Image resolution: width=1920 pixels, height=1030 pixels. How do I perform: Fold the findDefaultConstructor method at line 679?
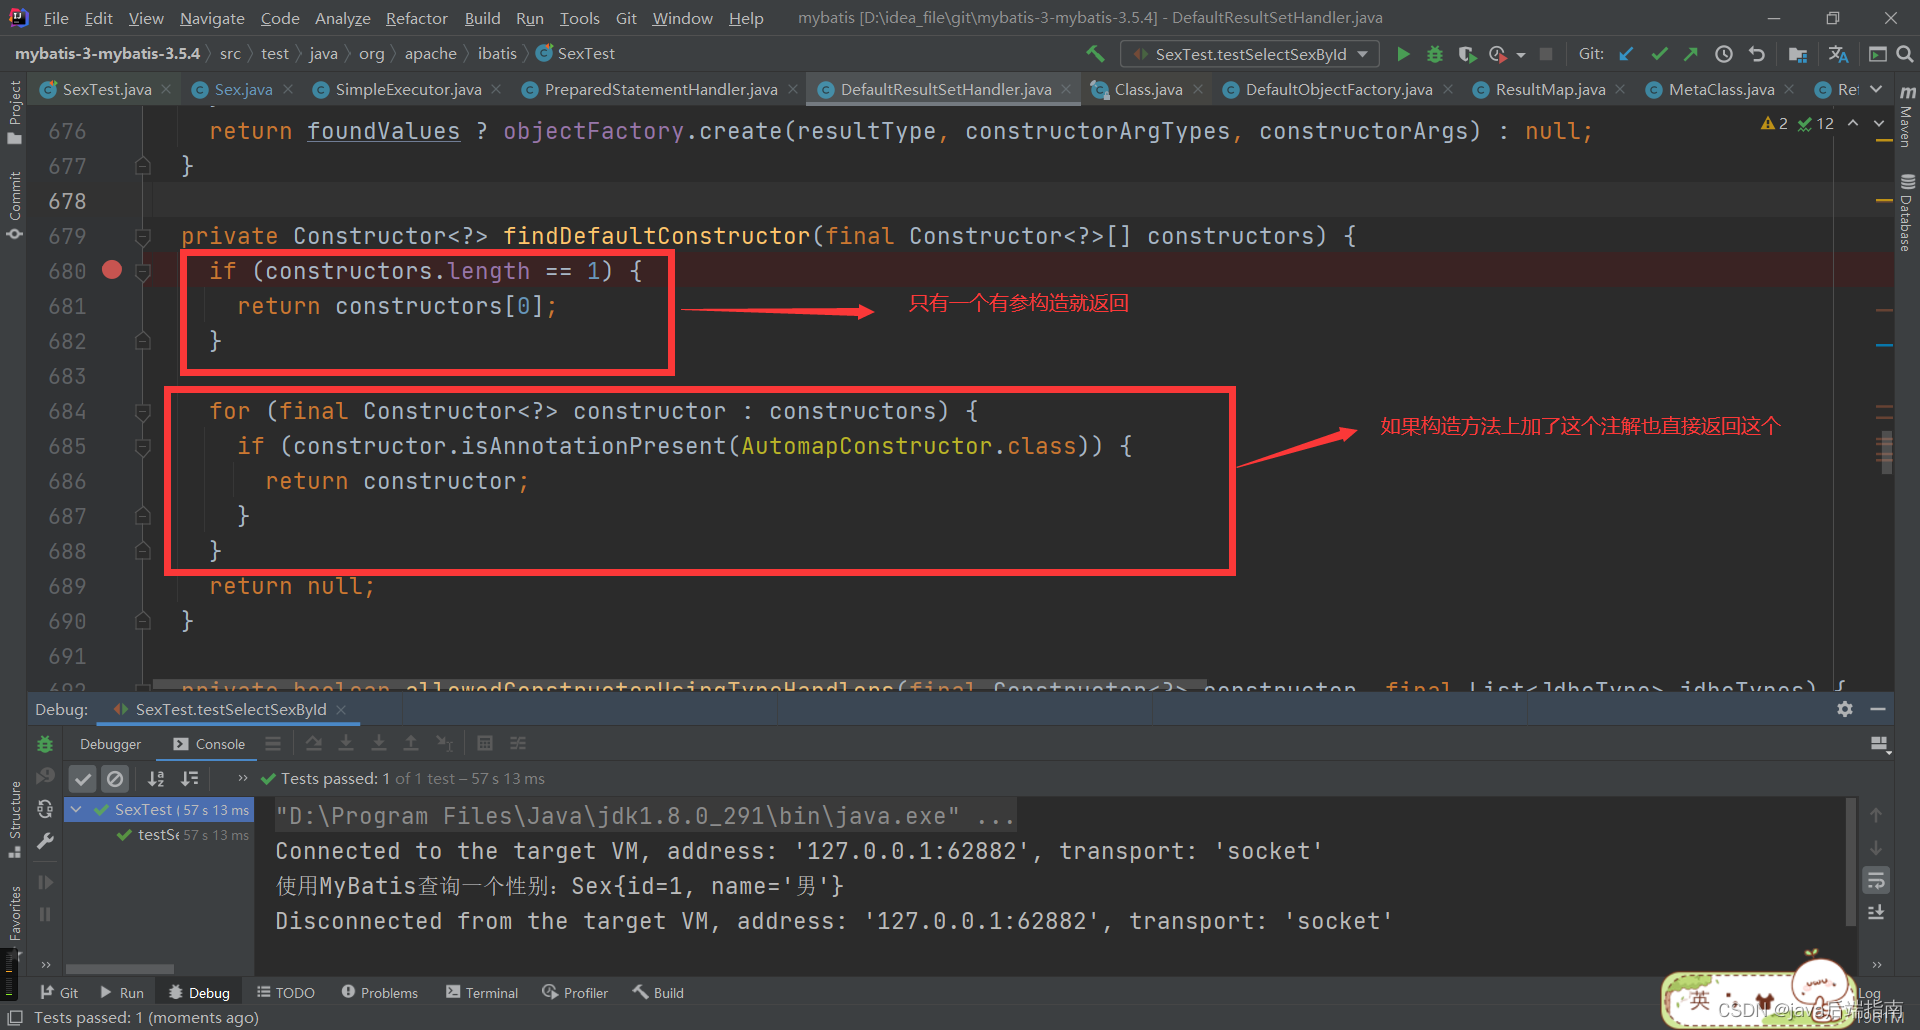point(143,236)
